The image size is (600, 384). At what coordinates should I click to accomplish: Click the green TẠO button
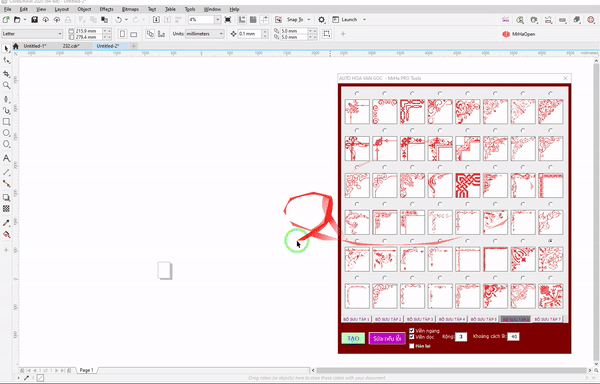pos(353,338)
